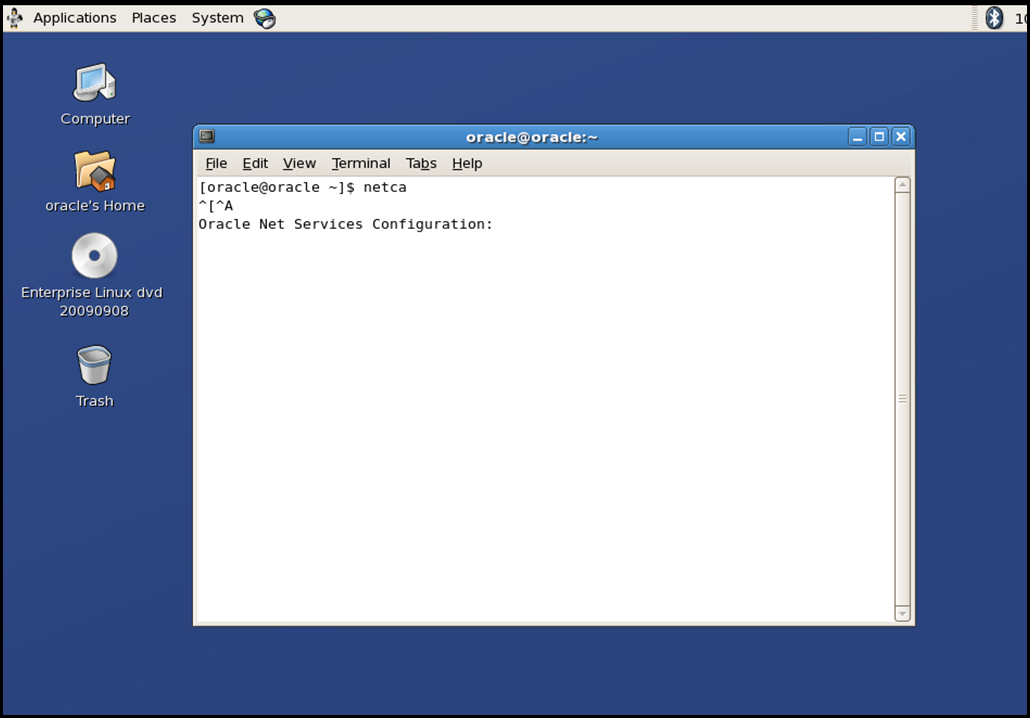The height and width of the screenshot is (718, 1030).
Task: Click the '[oracle@oracle ~]$ netca' command line
Action: (x=303, y=187)
